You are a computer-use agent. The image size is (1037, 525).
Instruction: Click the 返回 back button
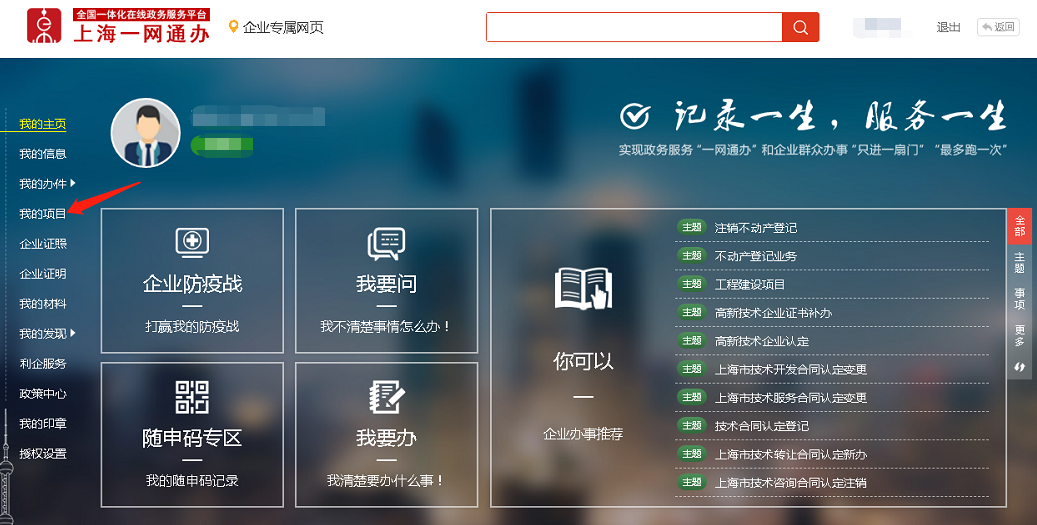pyautogui.click(x=998, y=27)
